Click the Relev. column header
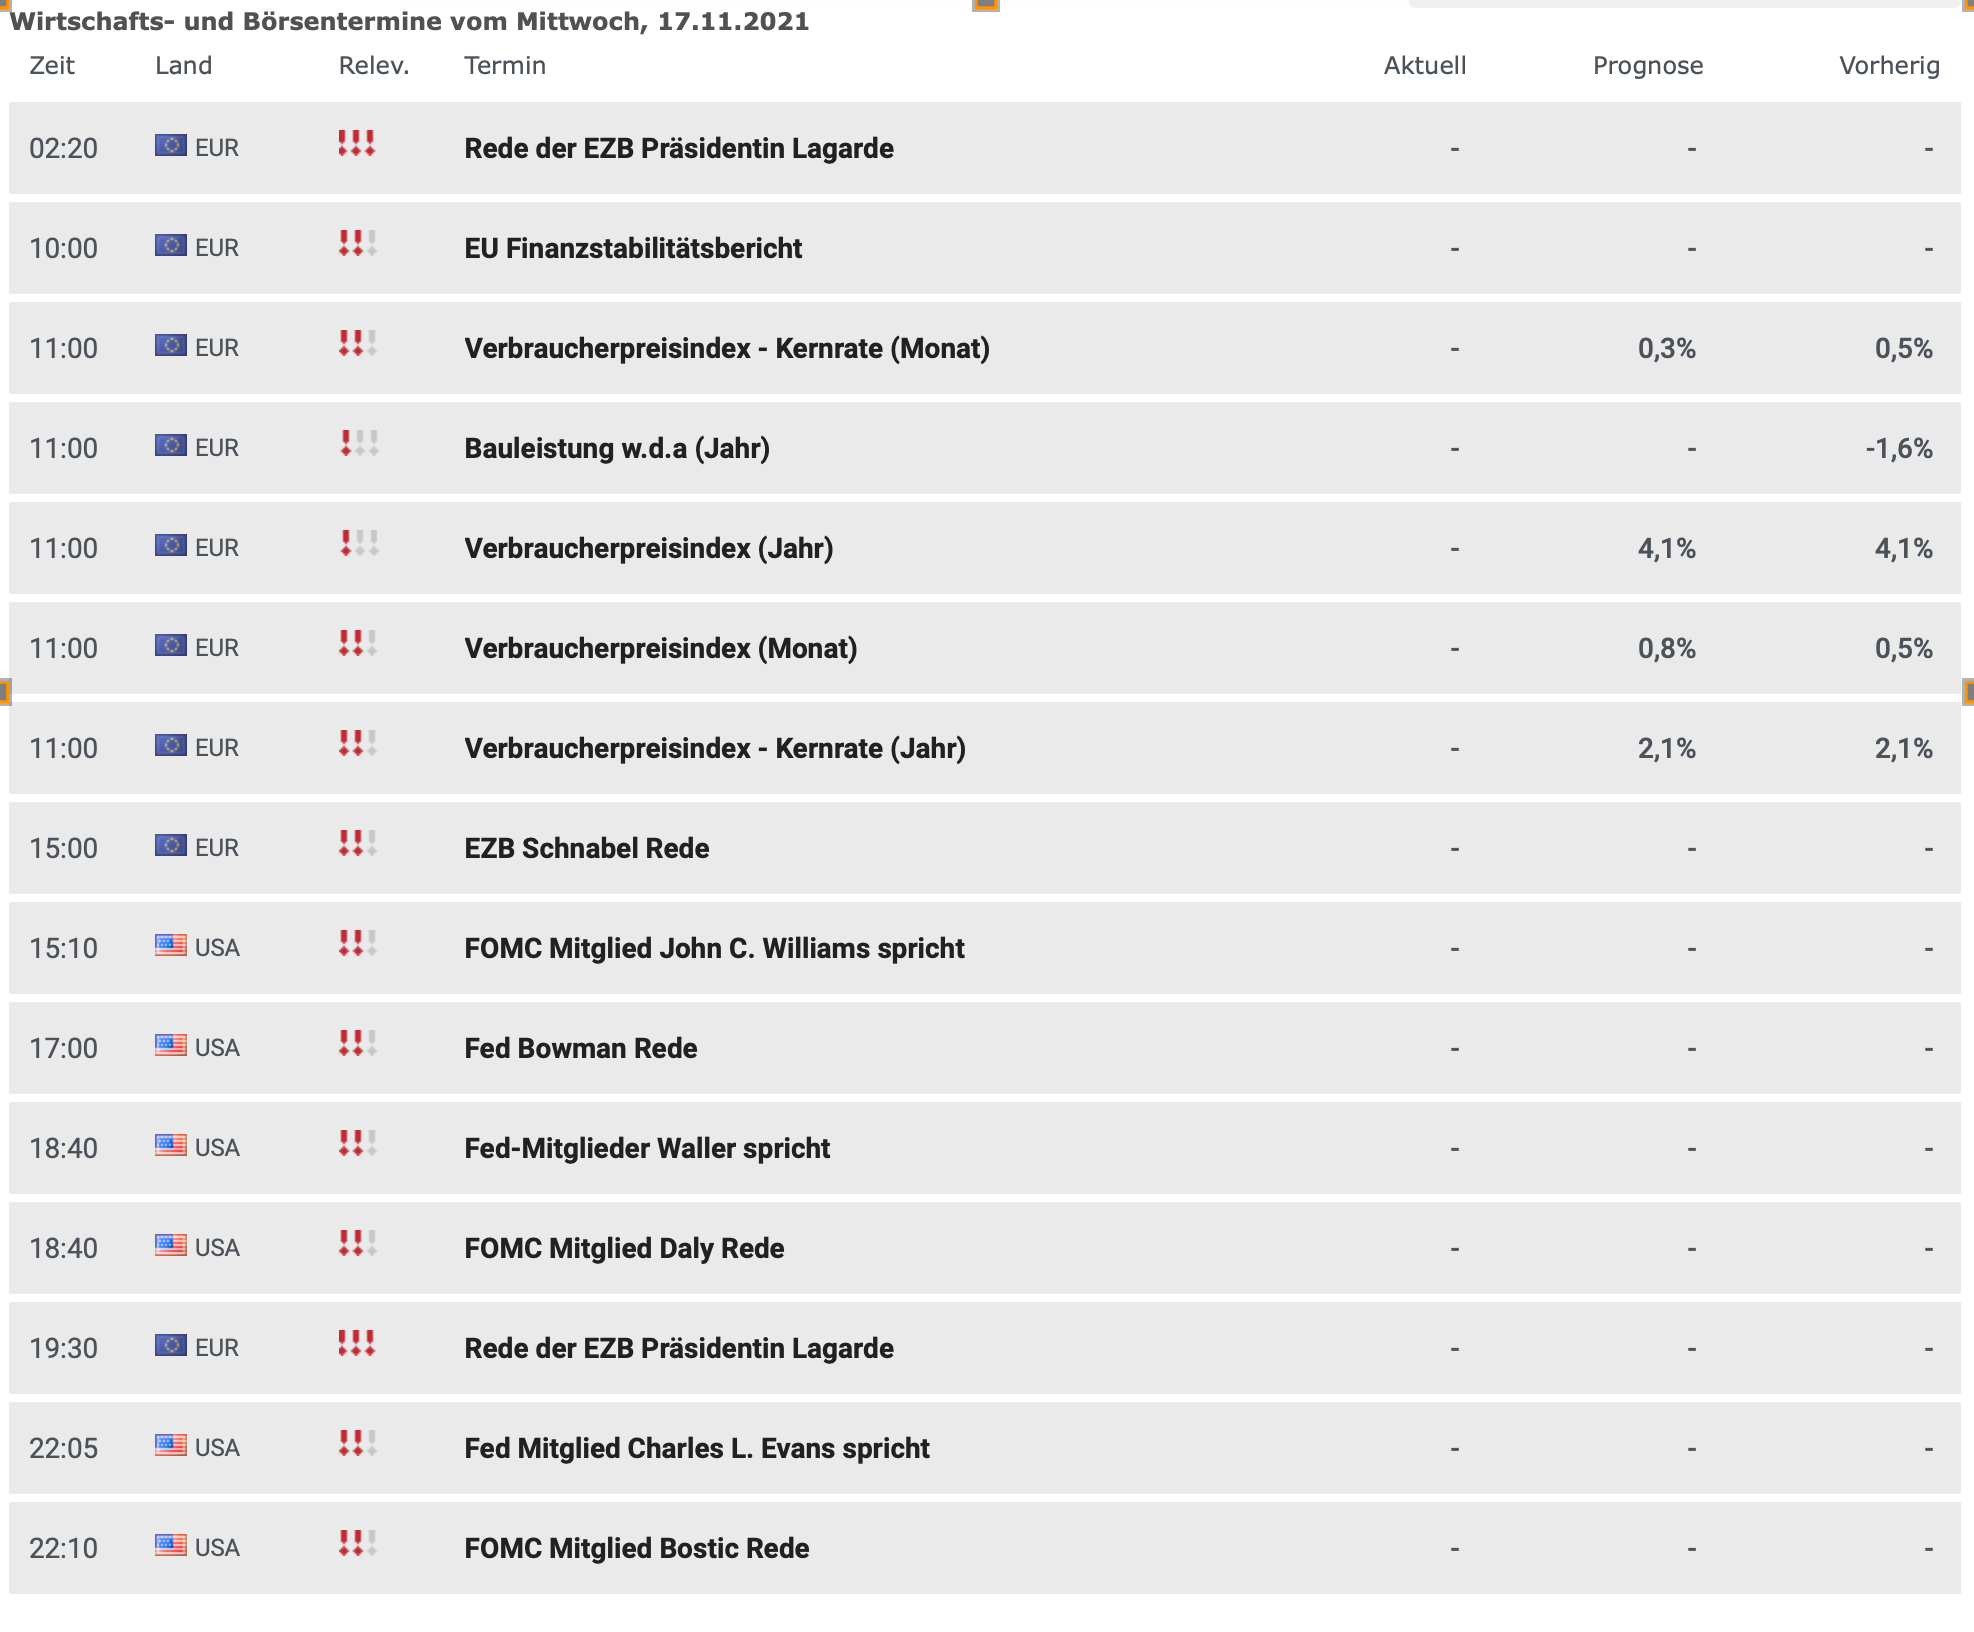 374,66
